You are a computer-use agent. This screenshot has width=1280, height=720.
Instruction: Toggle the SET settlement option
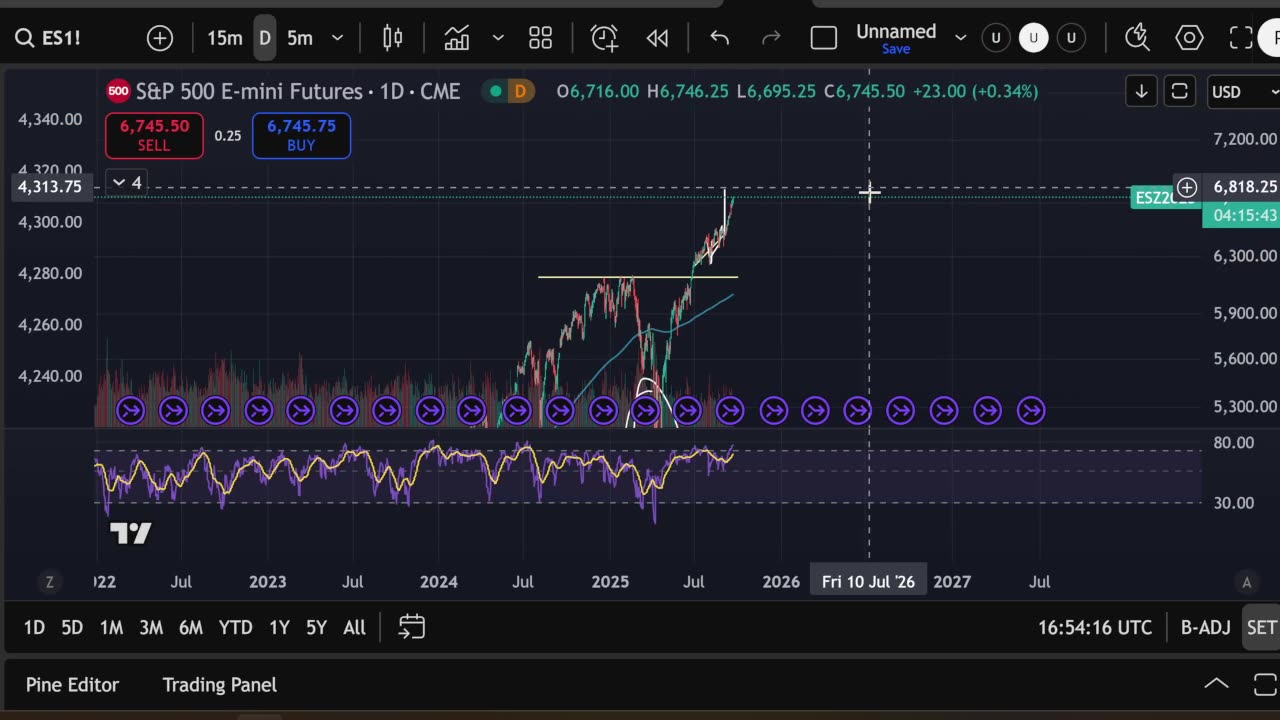click(x=1261, y=627)
